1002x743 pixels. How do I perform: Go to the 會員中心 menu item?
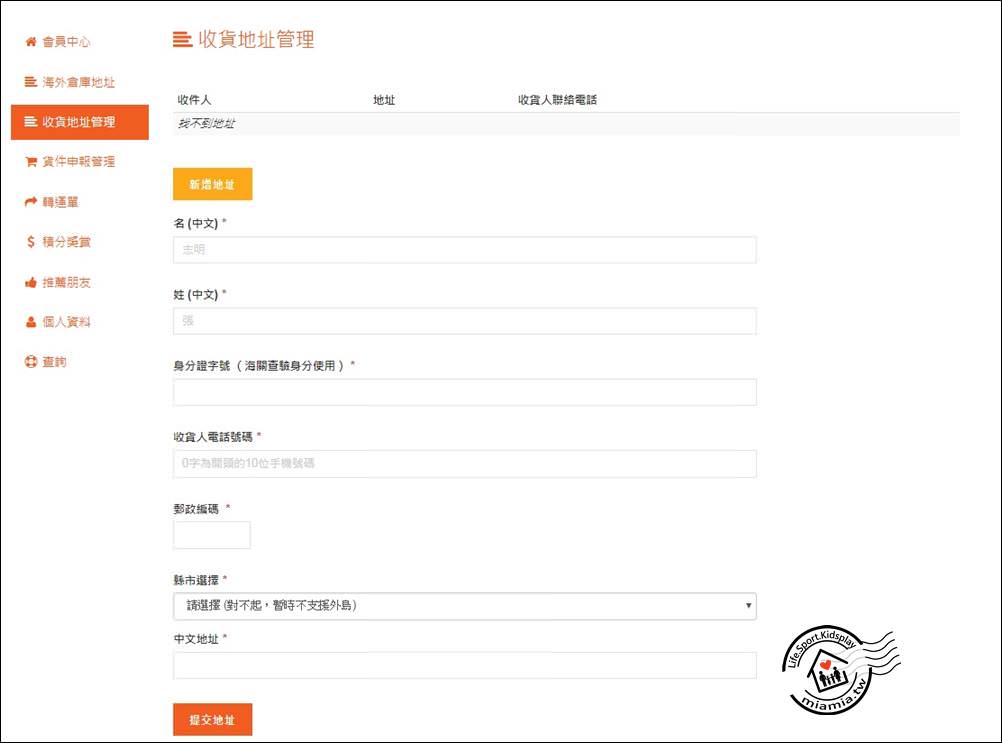66,42
